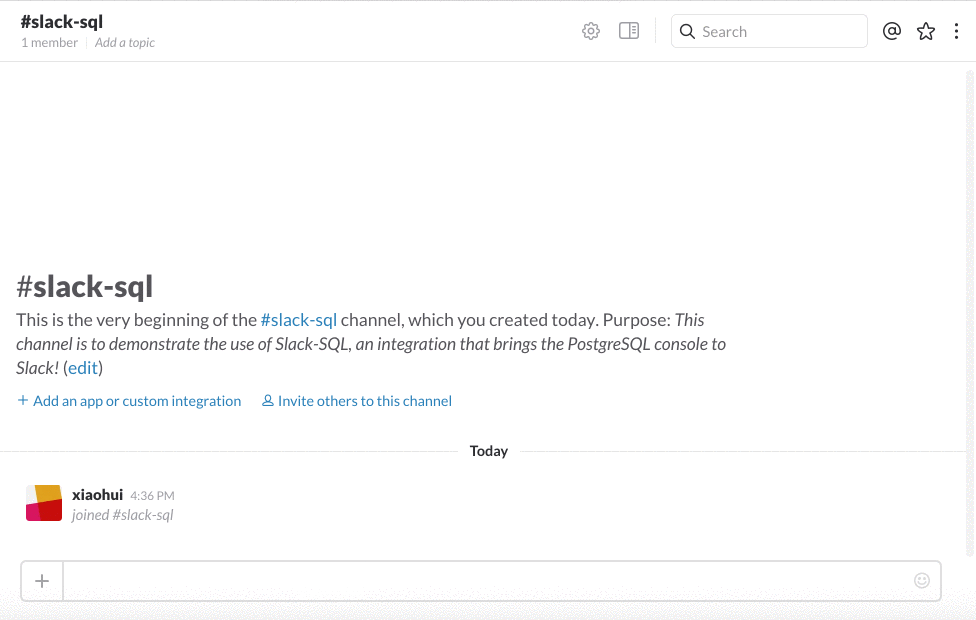Image resolution: width=976 pixels, height=620 pixels.
Task: Click the xiaohui username
Action: [97, 495]
